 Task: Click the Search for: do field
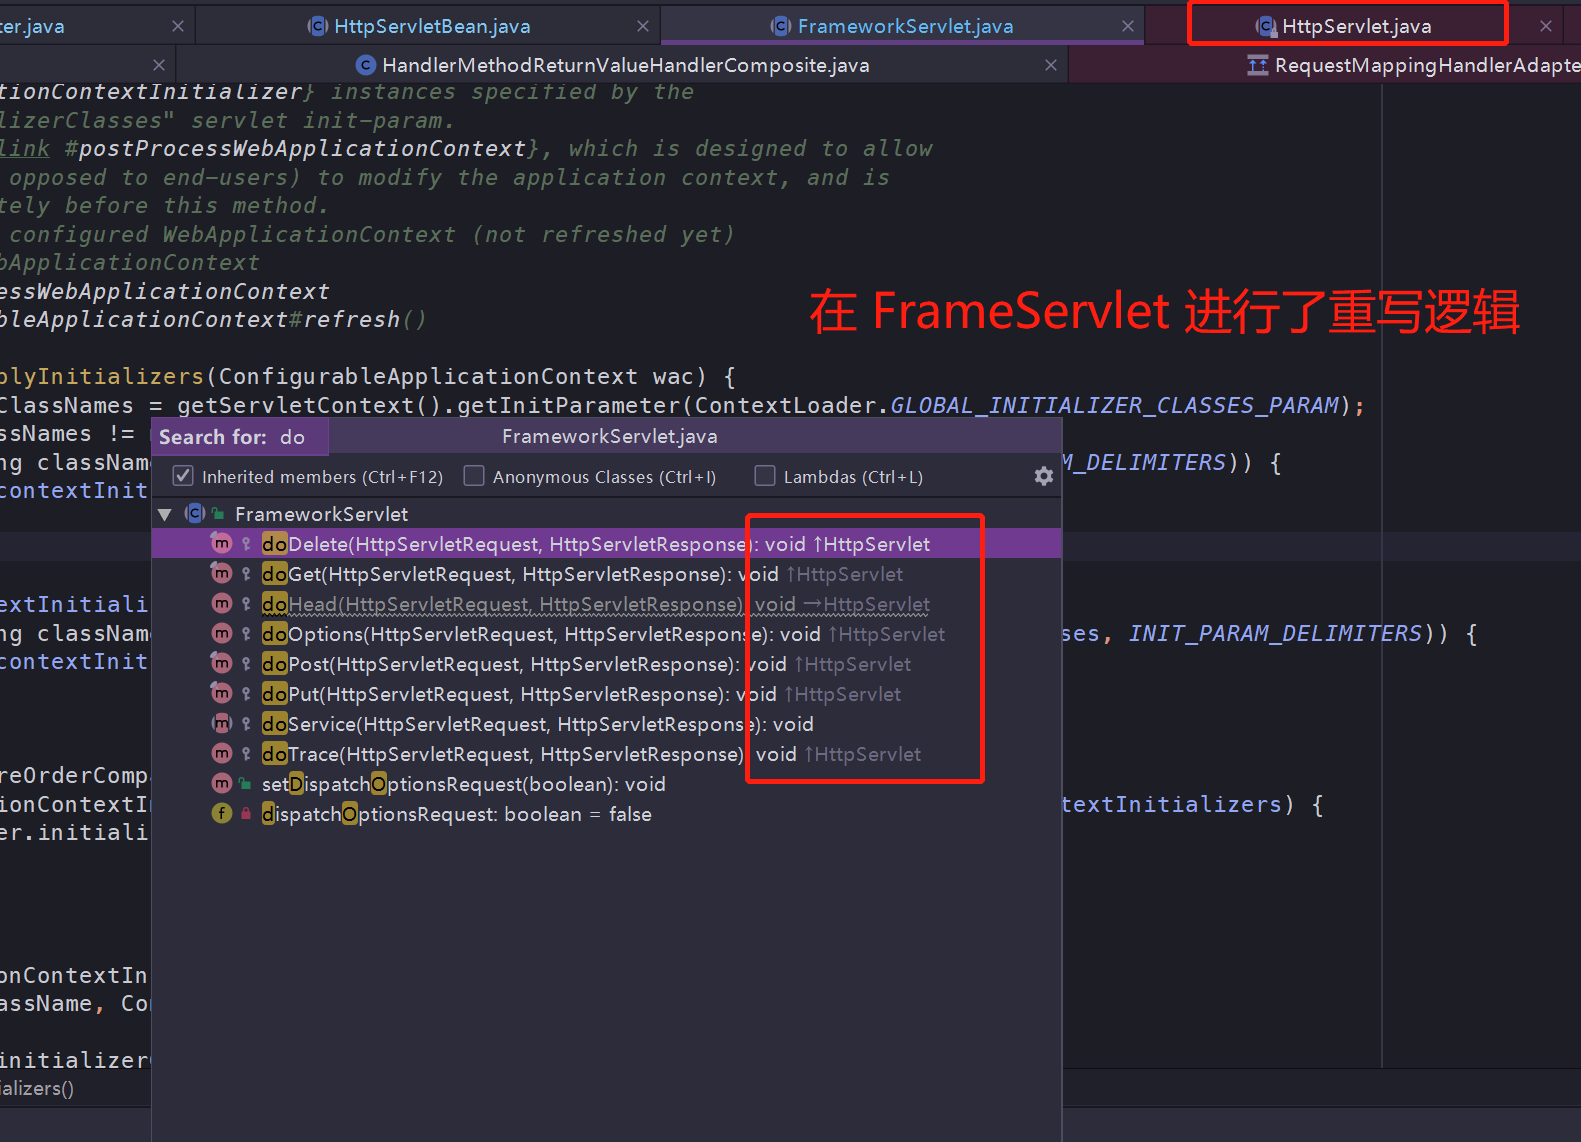[239, 437]
